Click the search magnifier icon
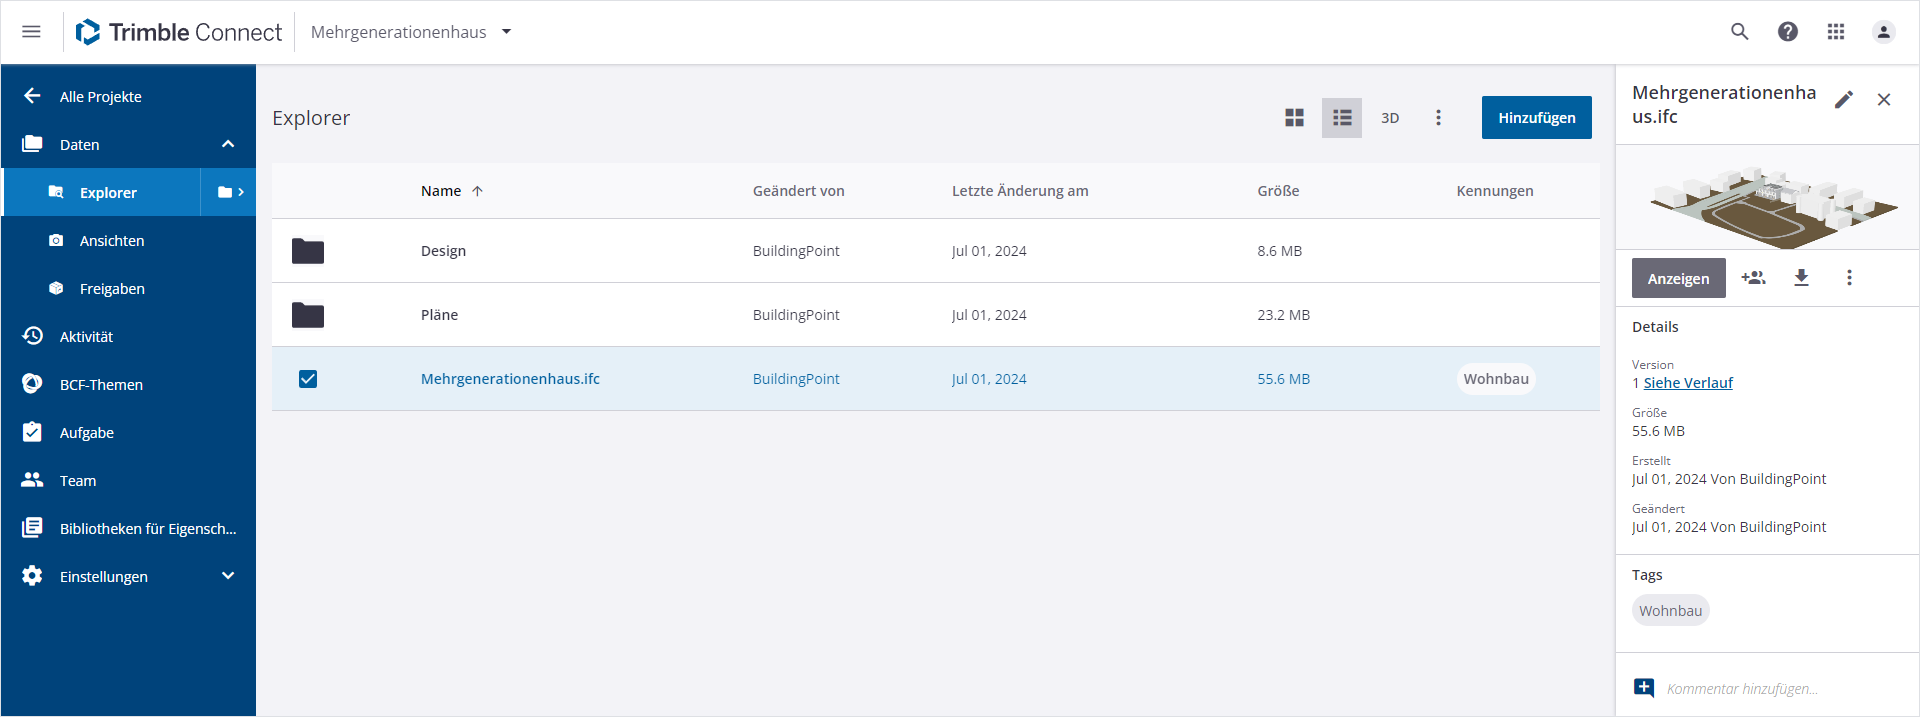Viewport: 1920px width, 717px height. click(x=1740, y=32)
